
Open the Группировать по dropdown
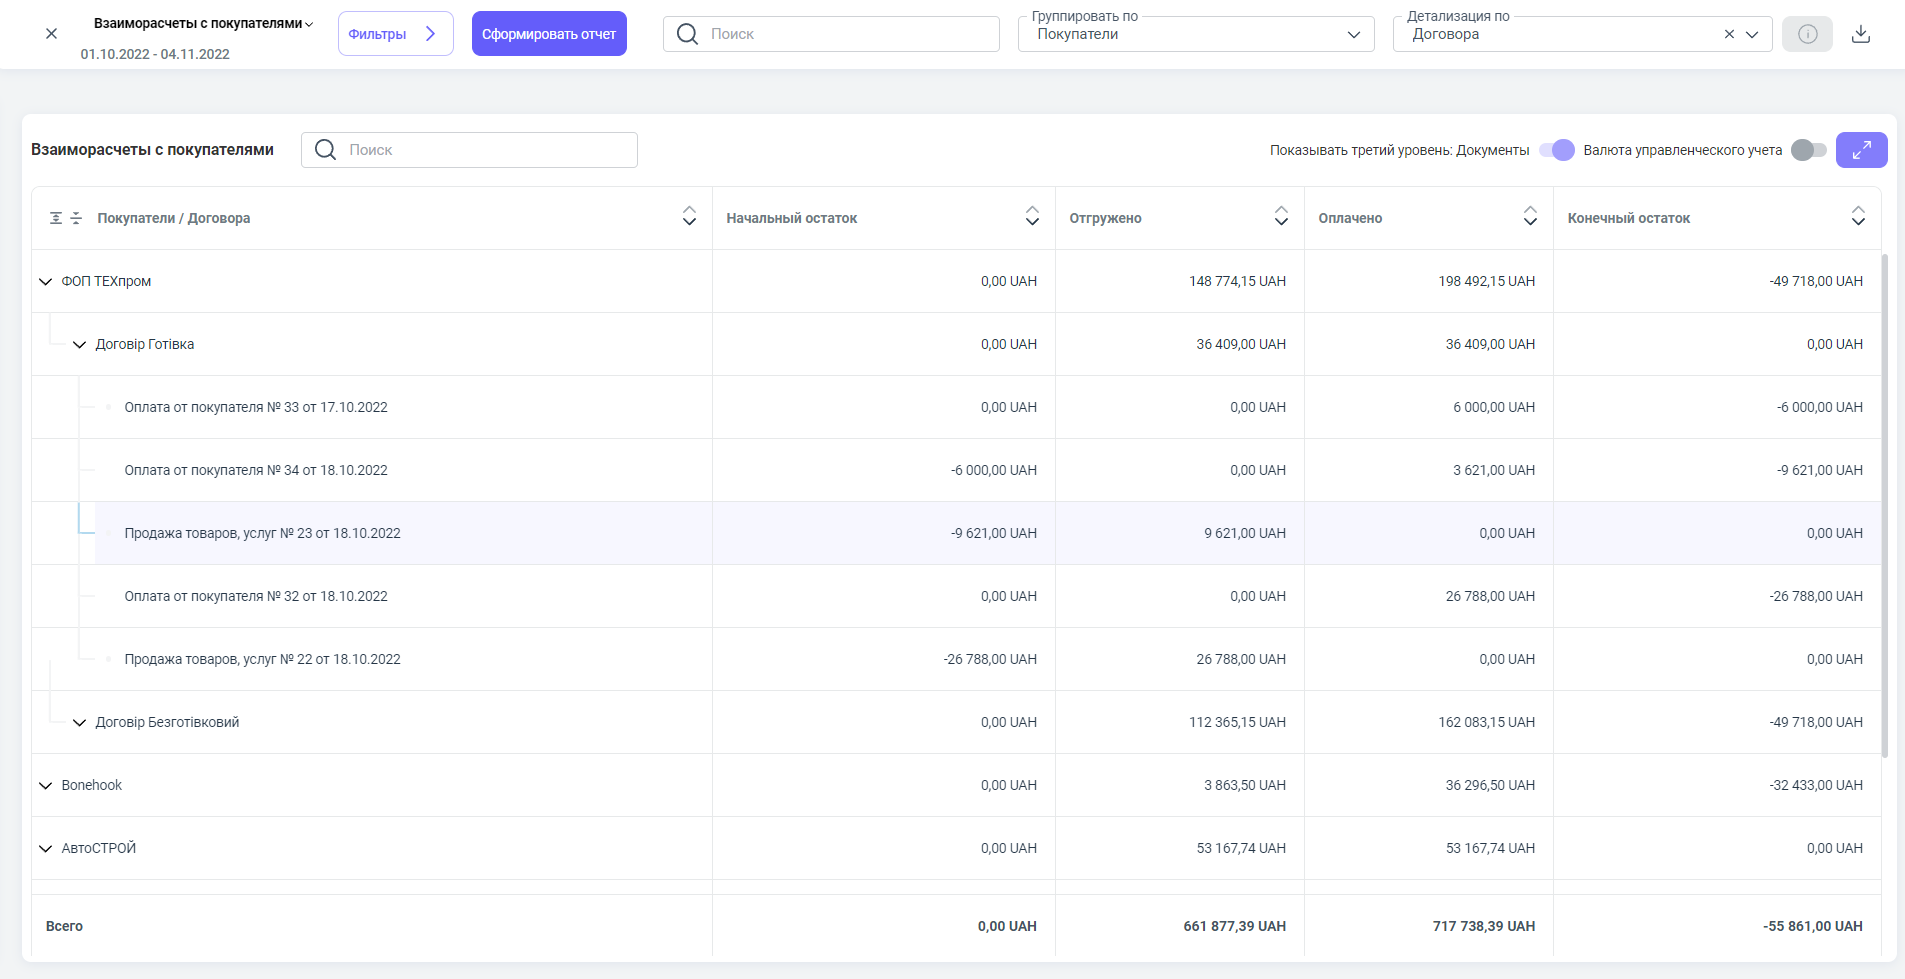coord(1195,34)
